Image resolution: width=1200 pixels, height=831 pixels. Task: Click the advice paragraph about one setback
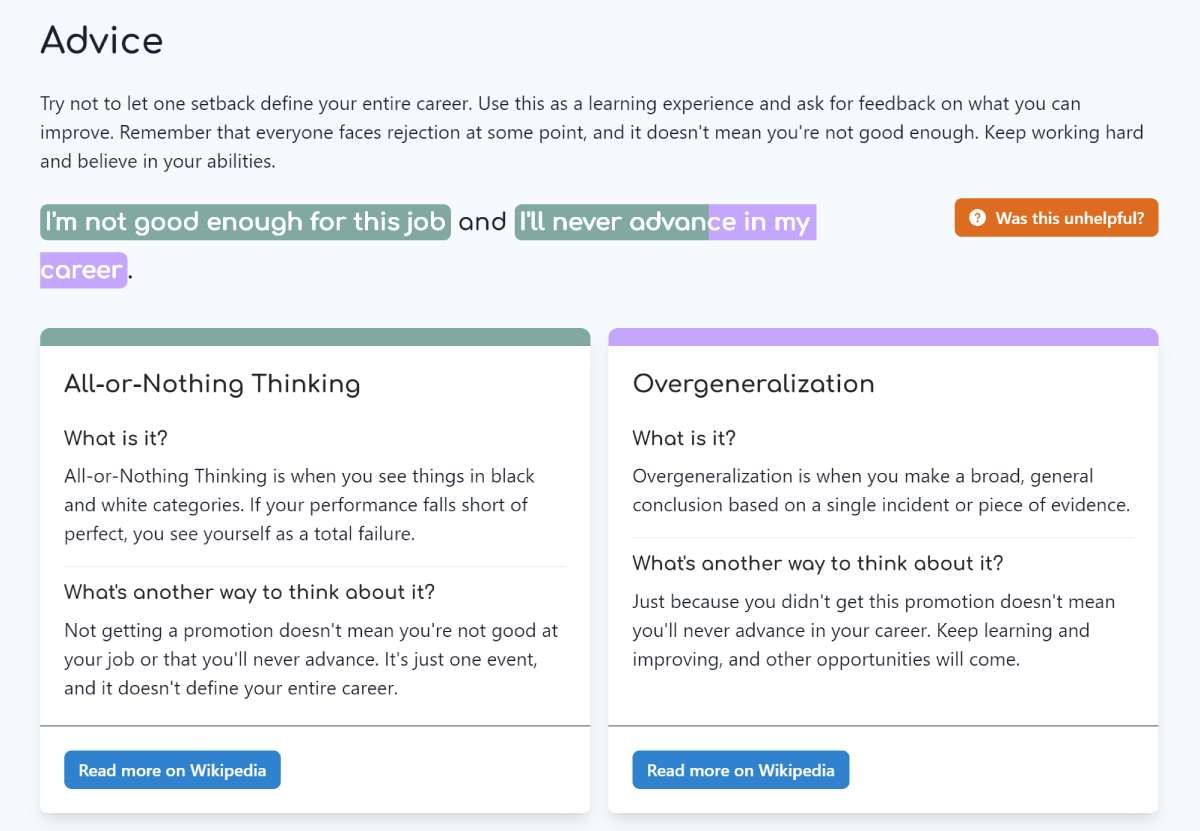tap(590, 132)
